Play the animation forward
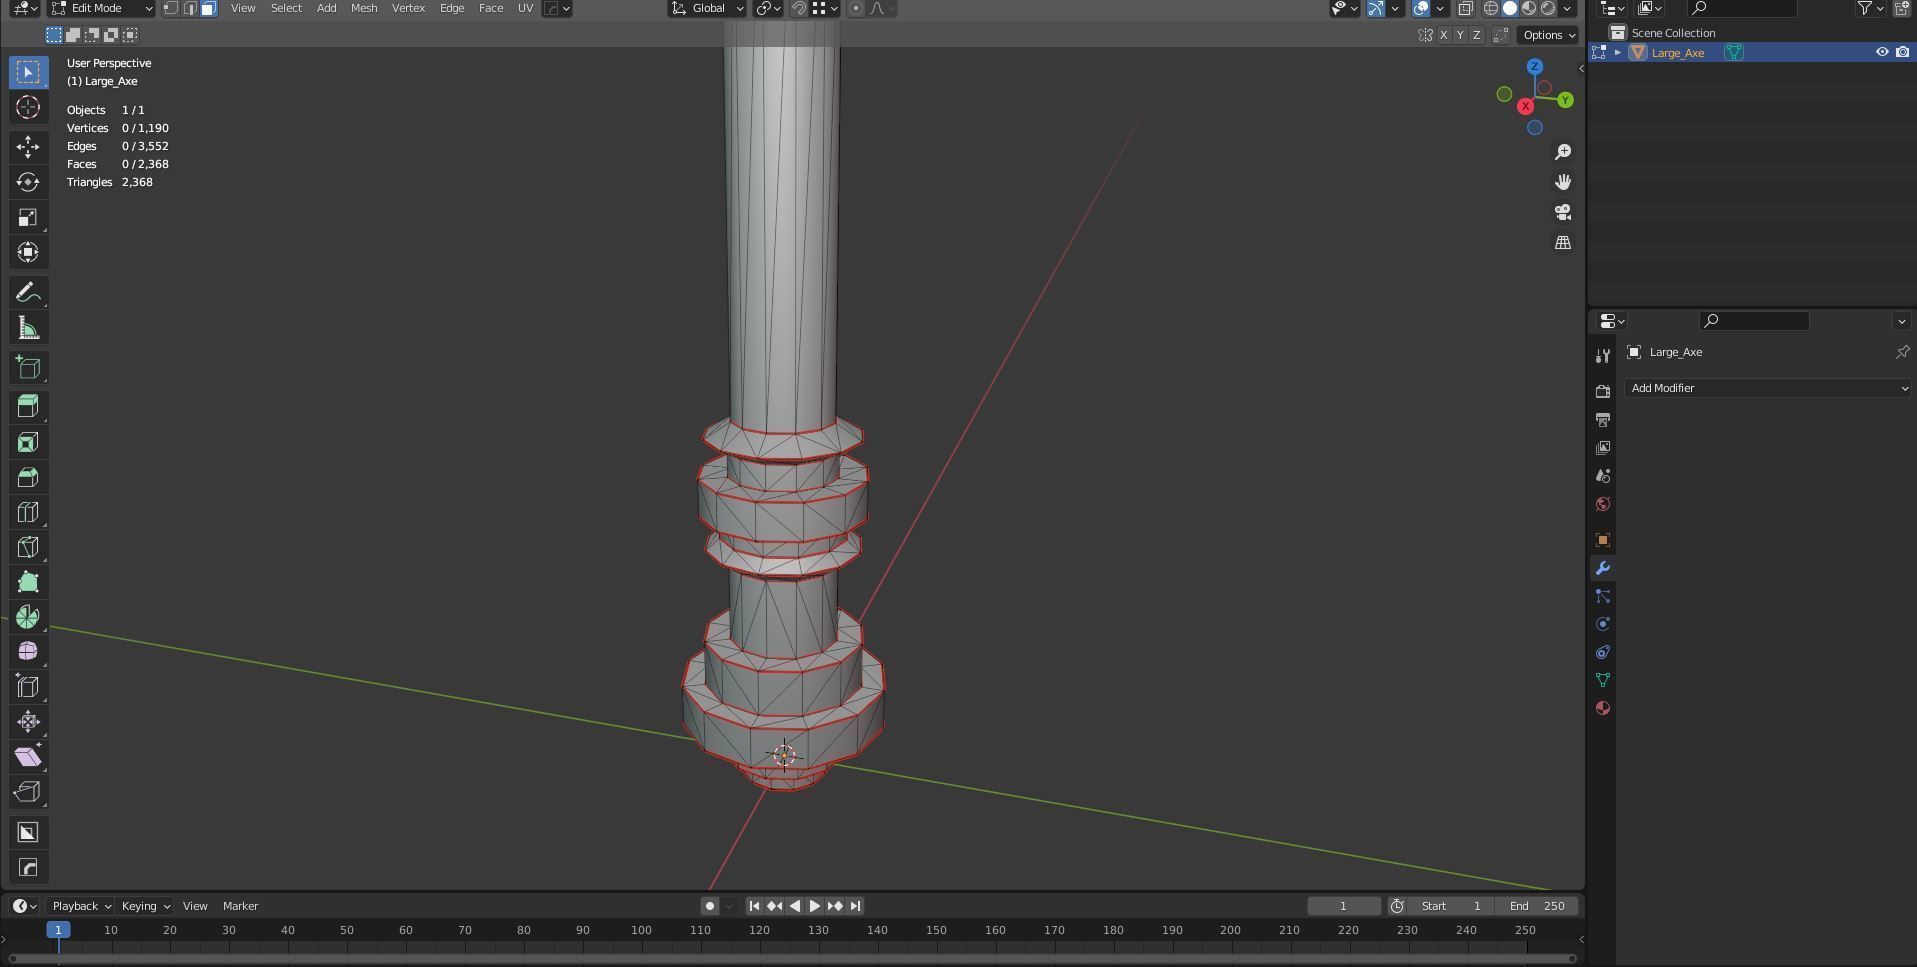 (x=815, y=906)
